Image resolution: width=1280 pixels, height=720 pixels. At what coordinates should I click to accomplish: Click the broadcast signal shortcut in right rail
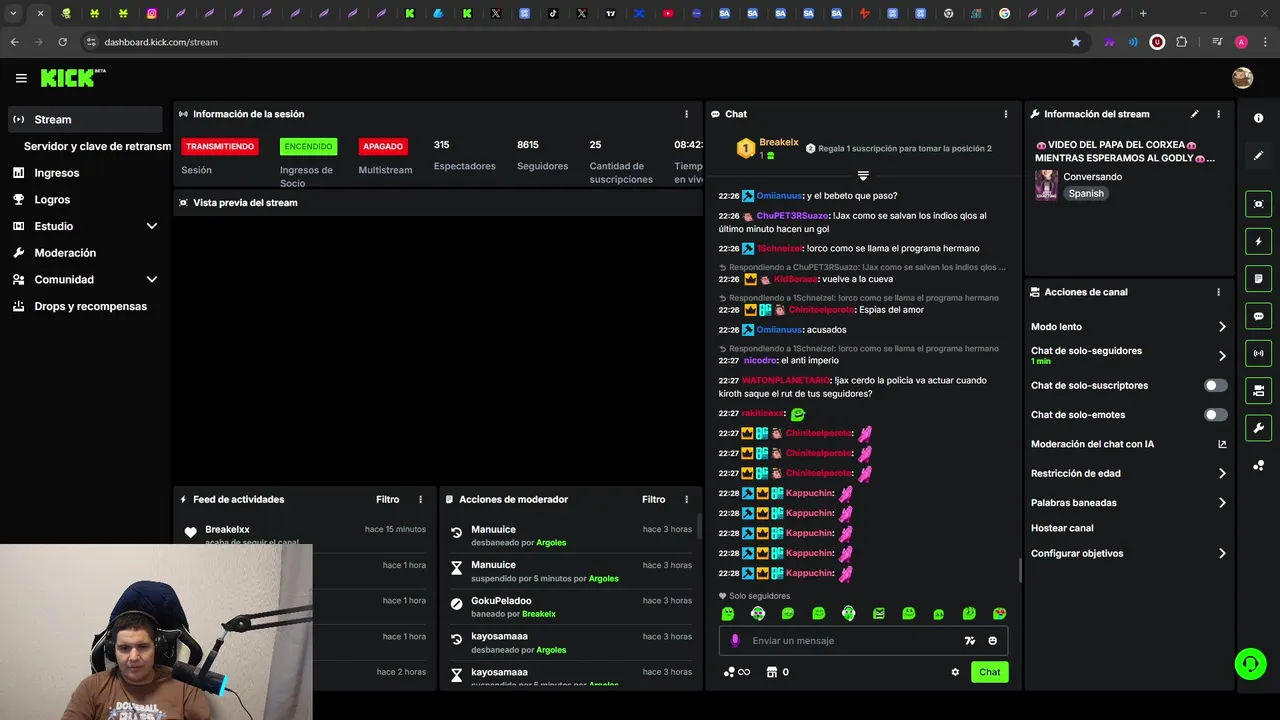(1258, 353)
